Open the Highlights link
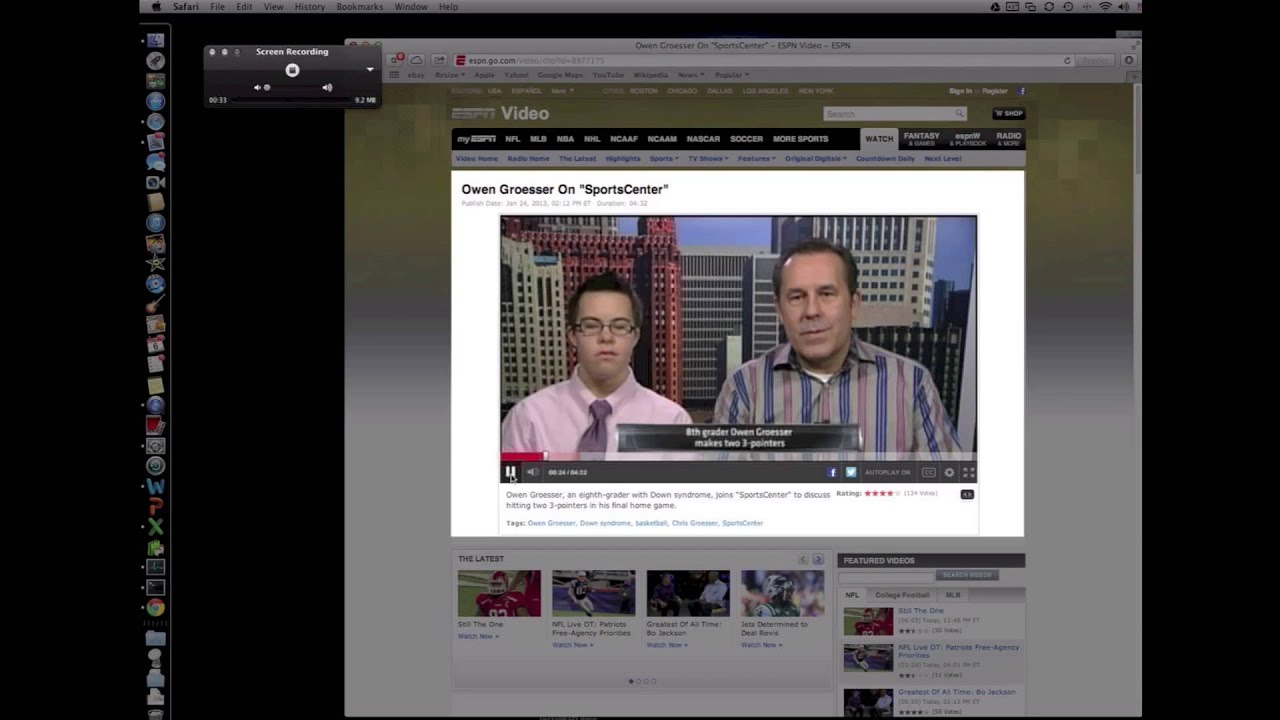 (622, 159)
